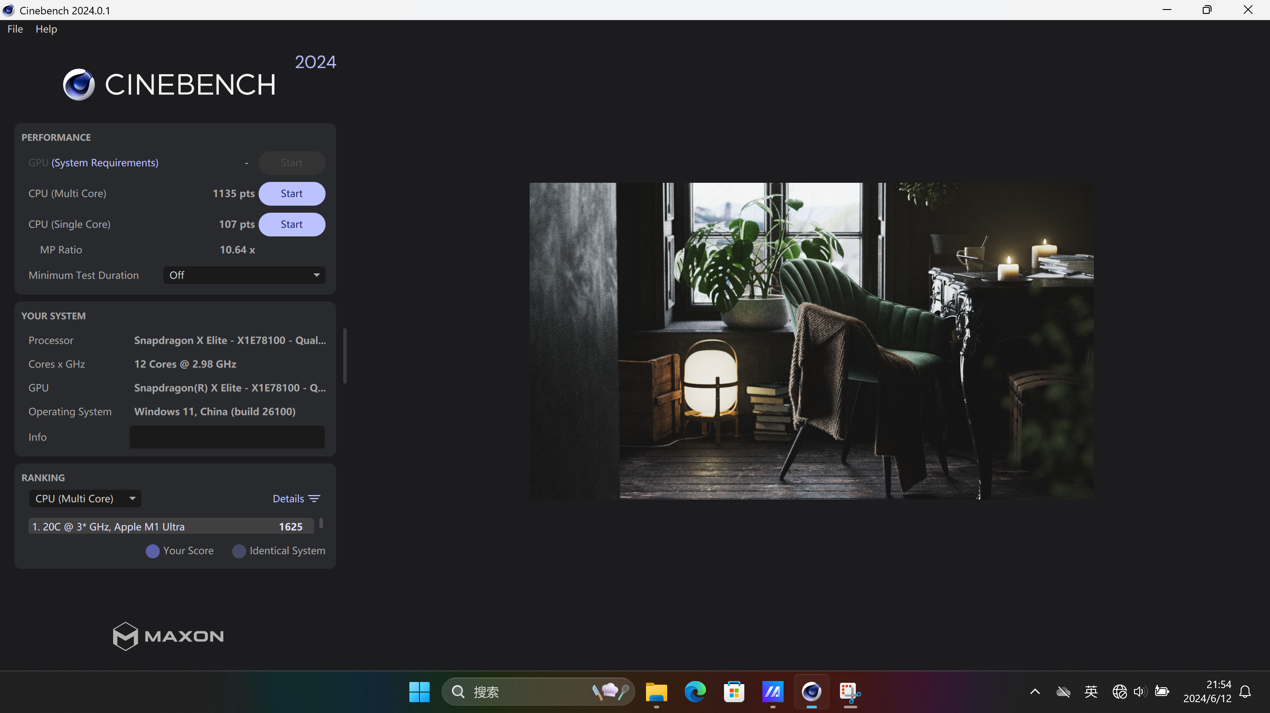Click the ranking list scrollbar
The height and width of the screenshot is (713, 1270).
point(321,524)
